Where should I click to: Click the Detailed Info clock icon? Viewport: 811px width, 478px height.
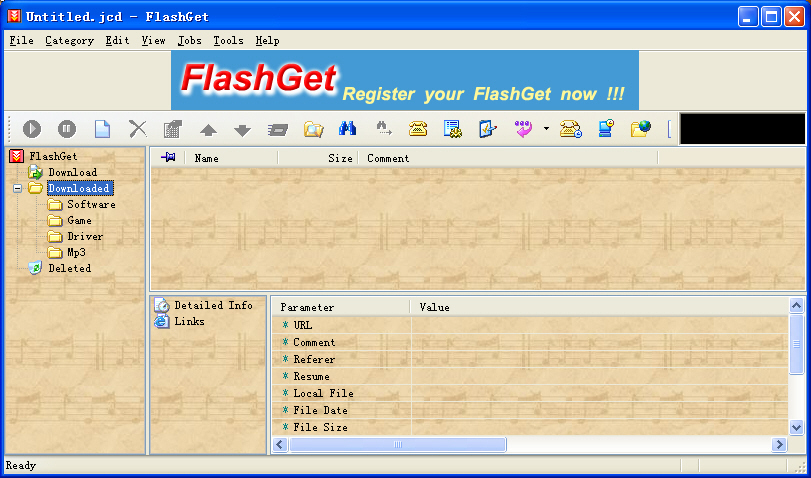click(162, 305)
